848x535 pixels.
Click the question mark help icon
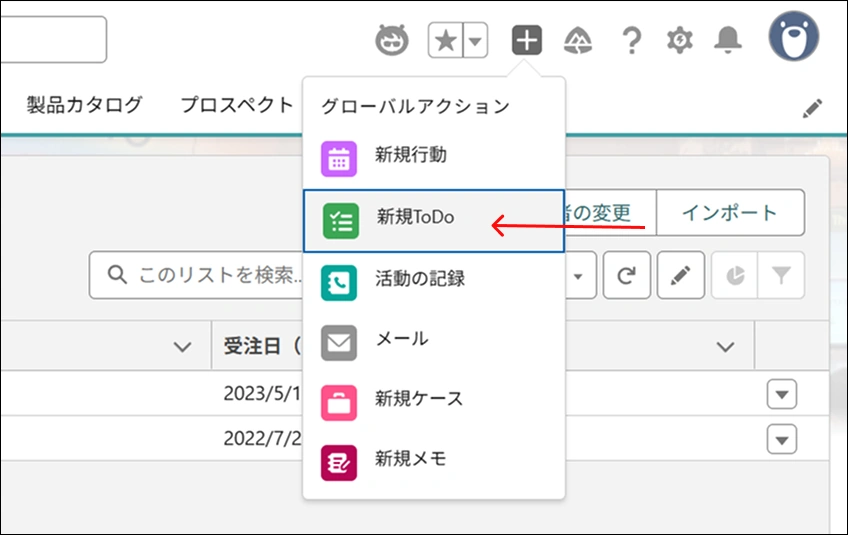(631, 40)
